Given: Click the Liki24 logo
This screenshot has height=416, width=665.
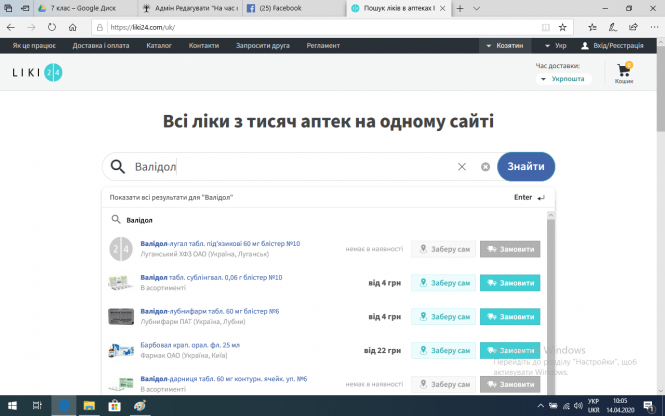Looking at the screenshot, I should (37, 73).
